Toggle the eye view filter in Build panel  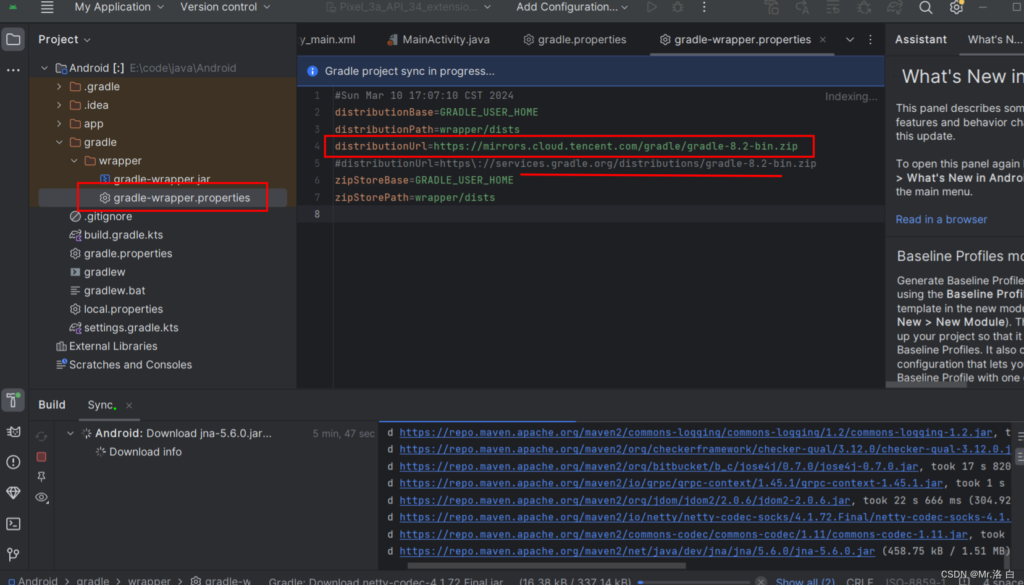(41, 497)
